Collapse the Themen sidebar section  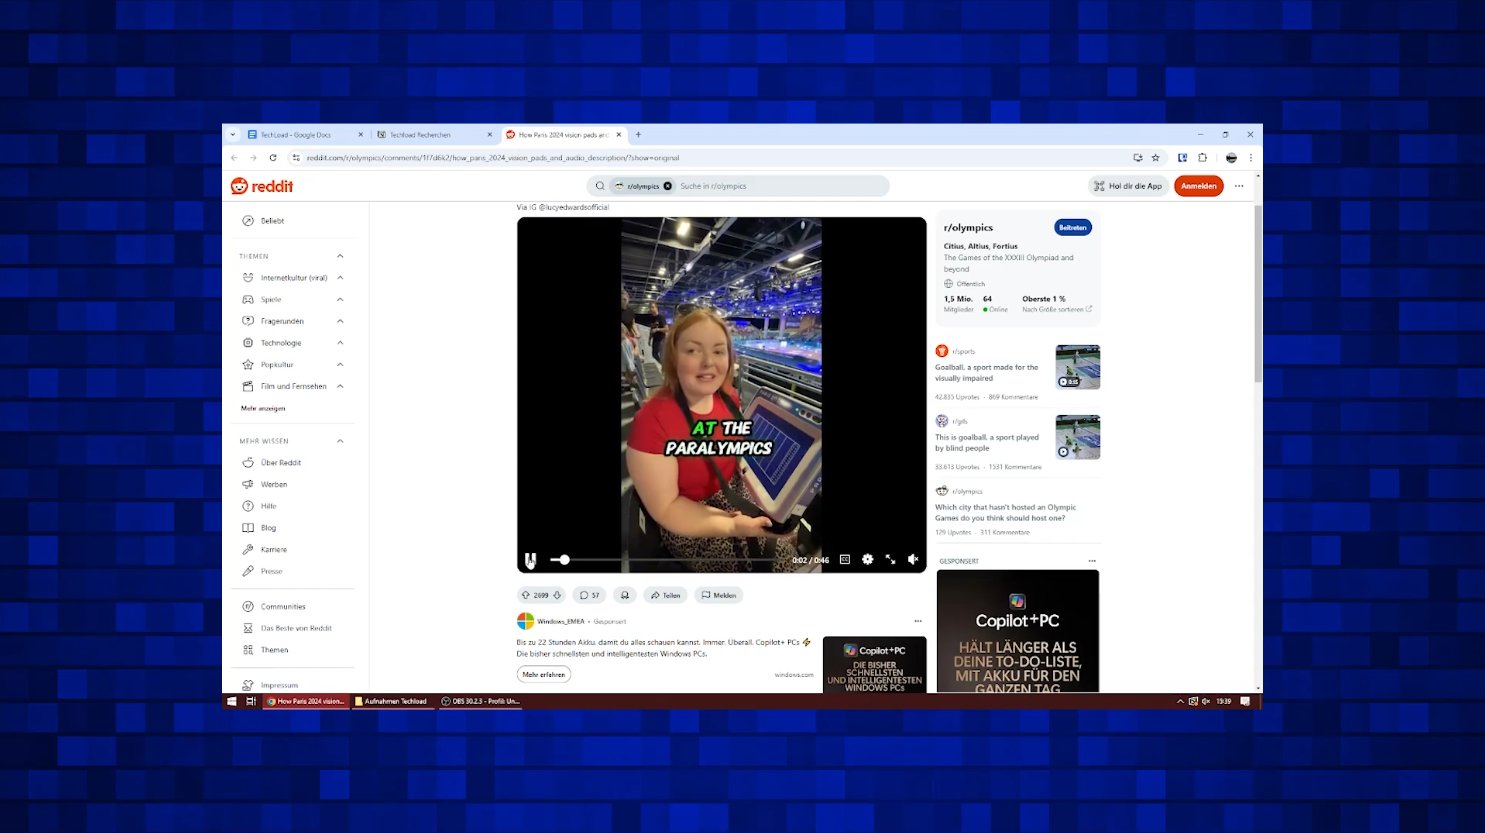click(340, 256)
